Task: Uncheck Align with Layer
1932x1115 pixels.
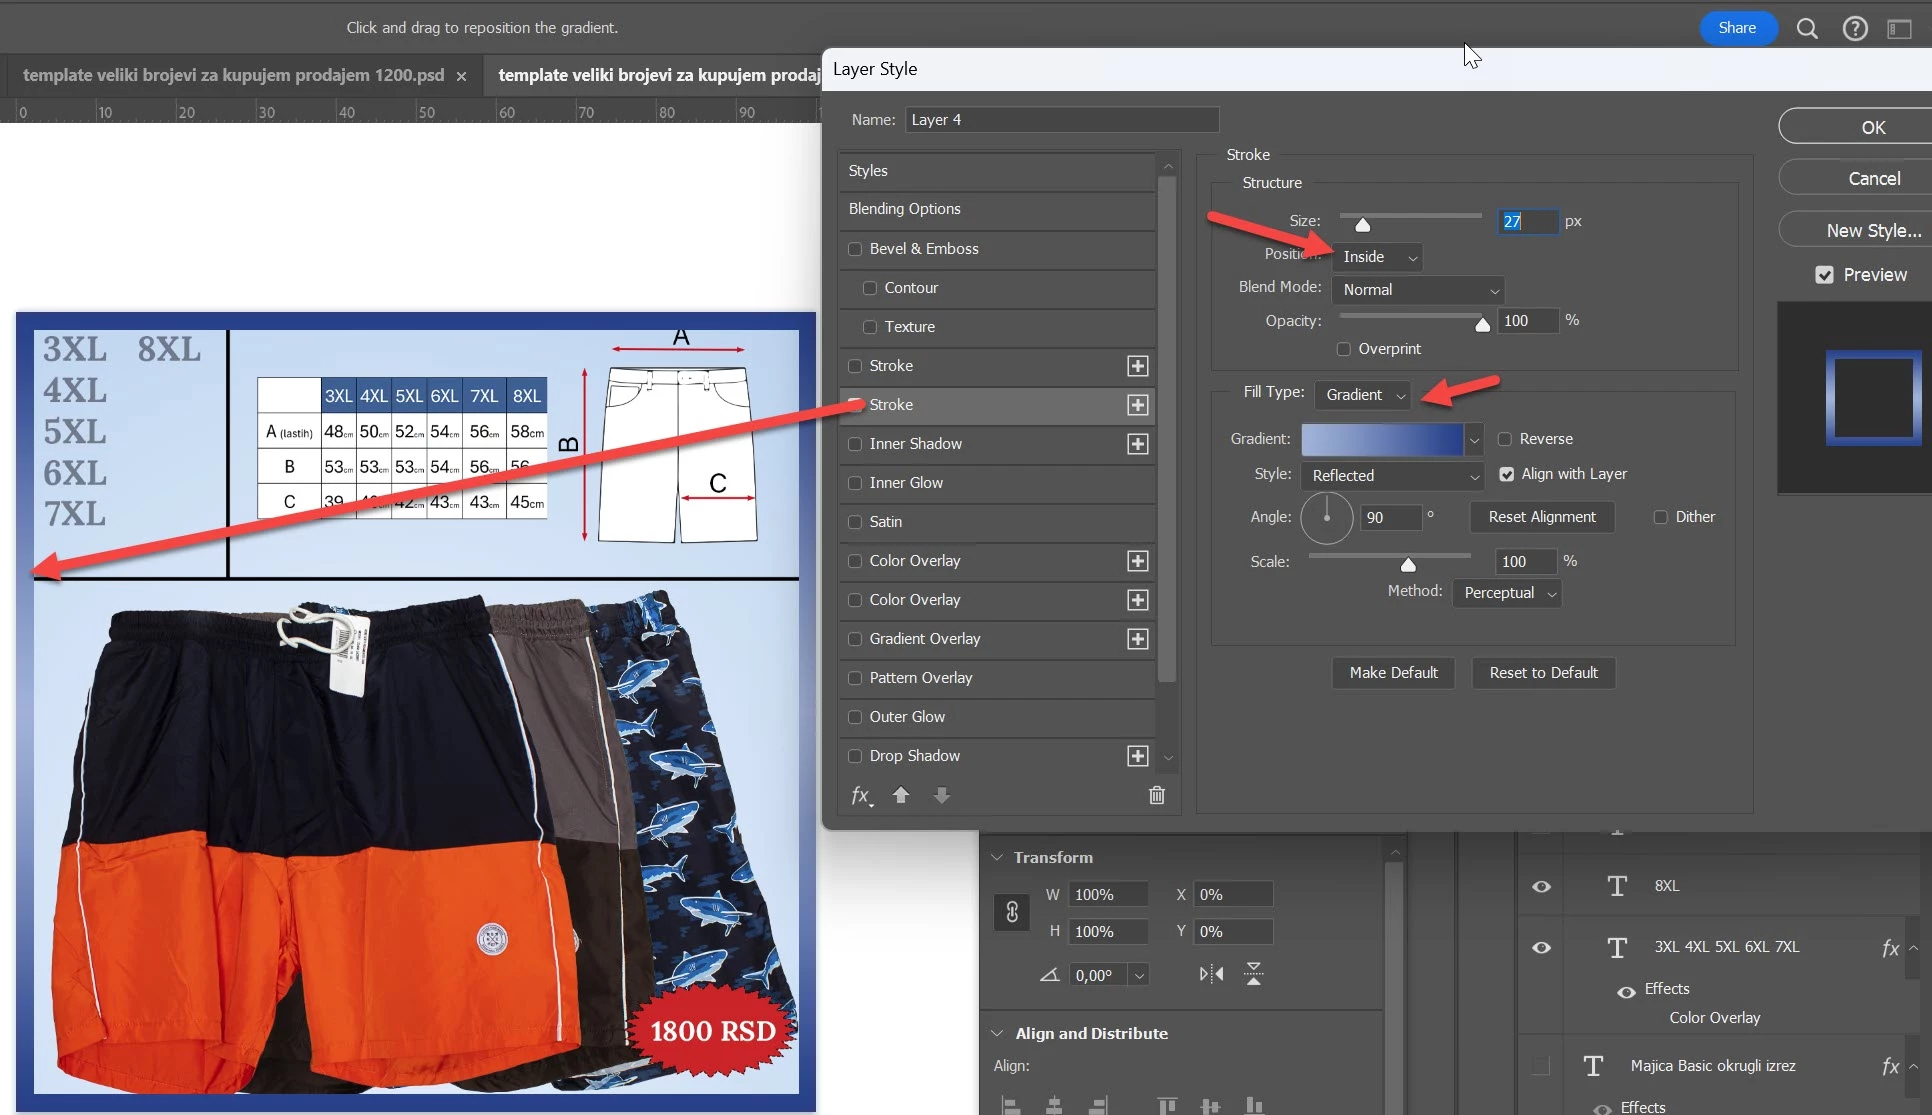Action: pos(1506,474)
